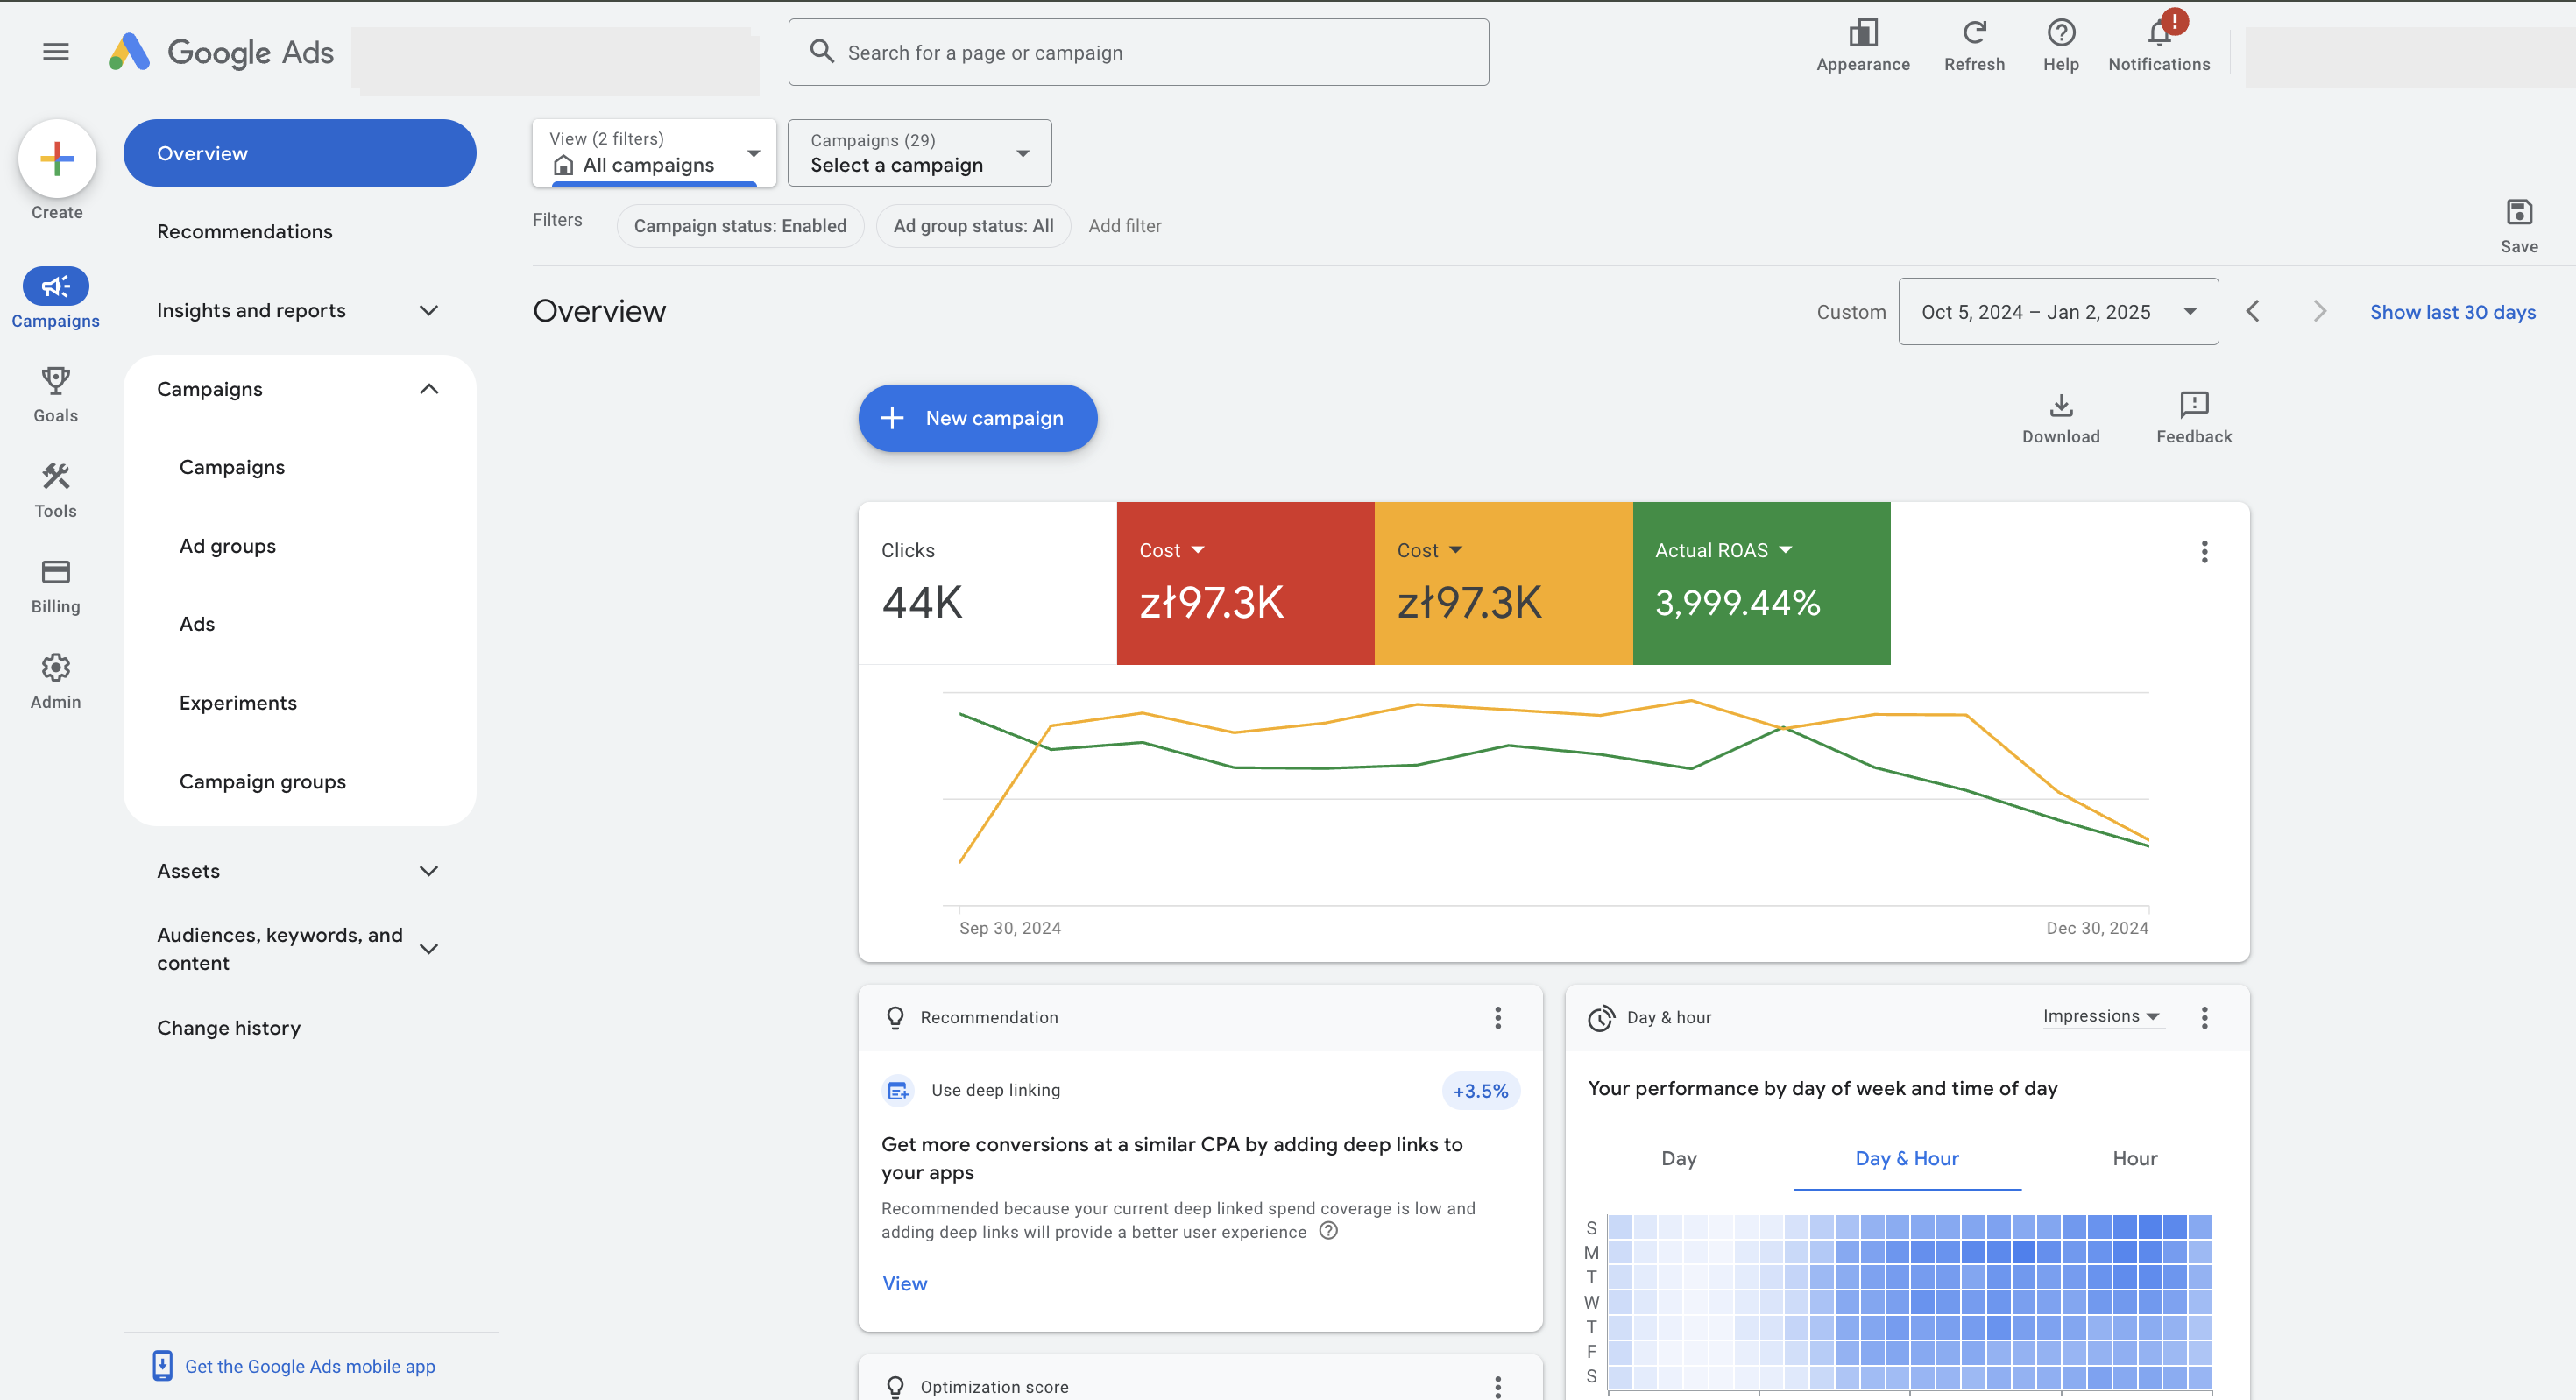Change the yellow Cost metric dropdown

tap(1429, 551)
